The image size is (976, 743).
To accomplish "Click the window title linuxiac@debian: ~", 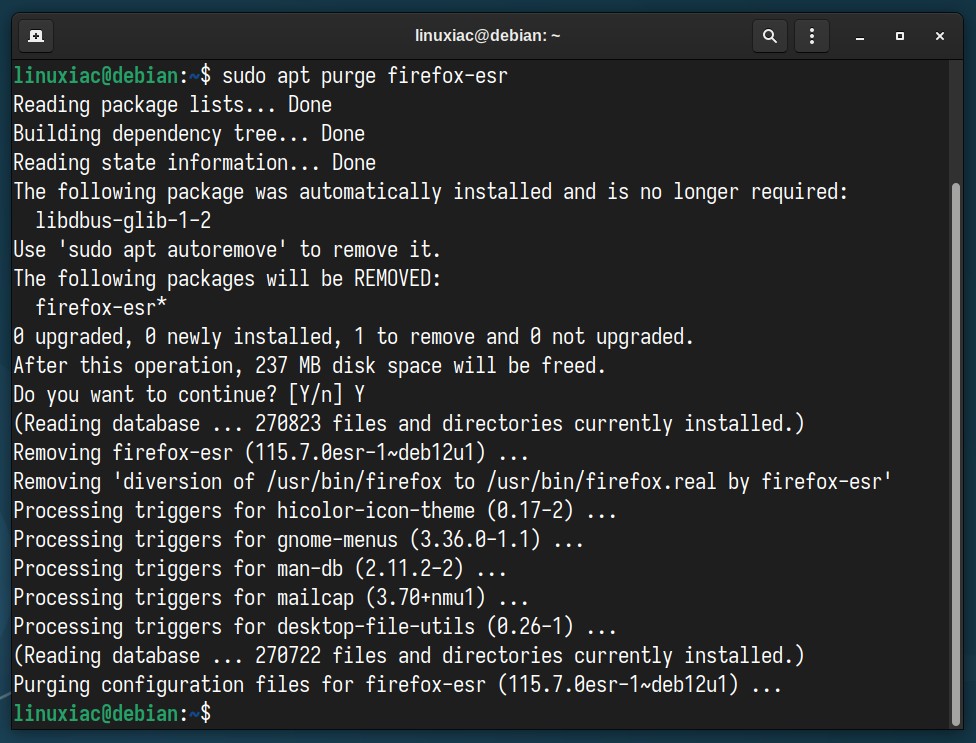I will click(487, 35).
